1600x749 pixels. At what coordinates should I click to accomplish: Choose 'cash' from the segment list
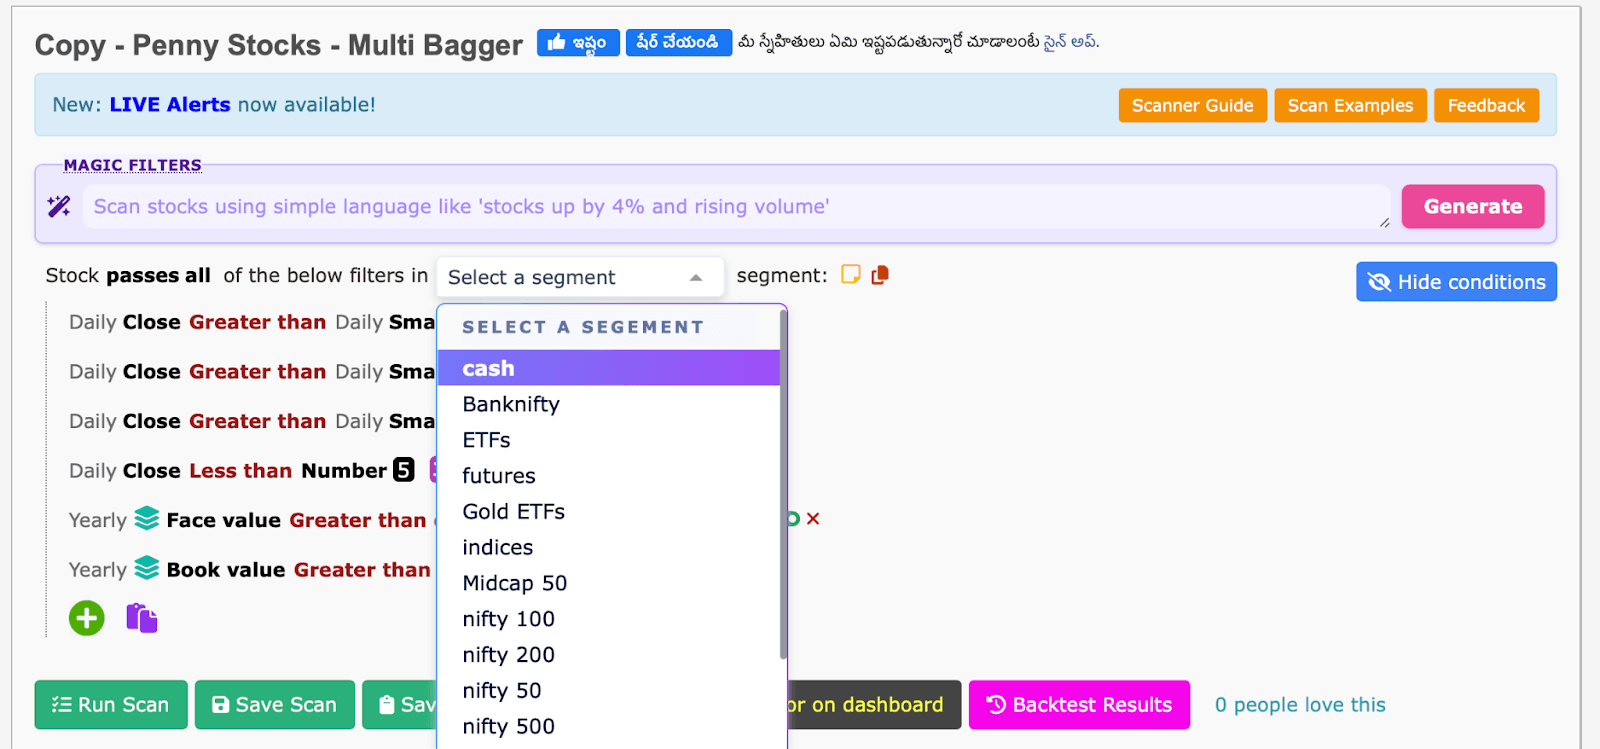[x=488, y=368]
